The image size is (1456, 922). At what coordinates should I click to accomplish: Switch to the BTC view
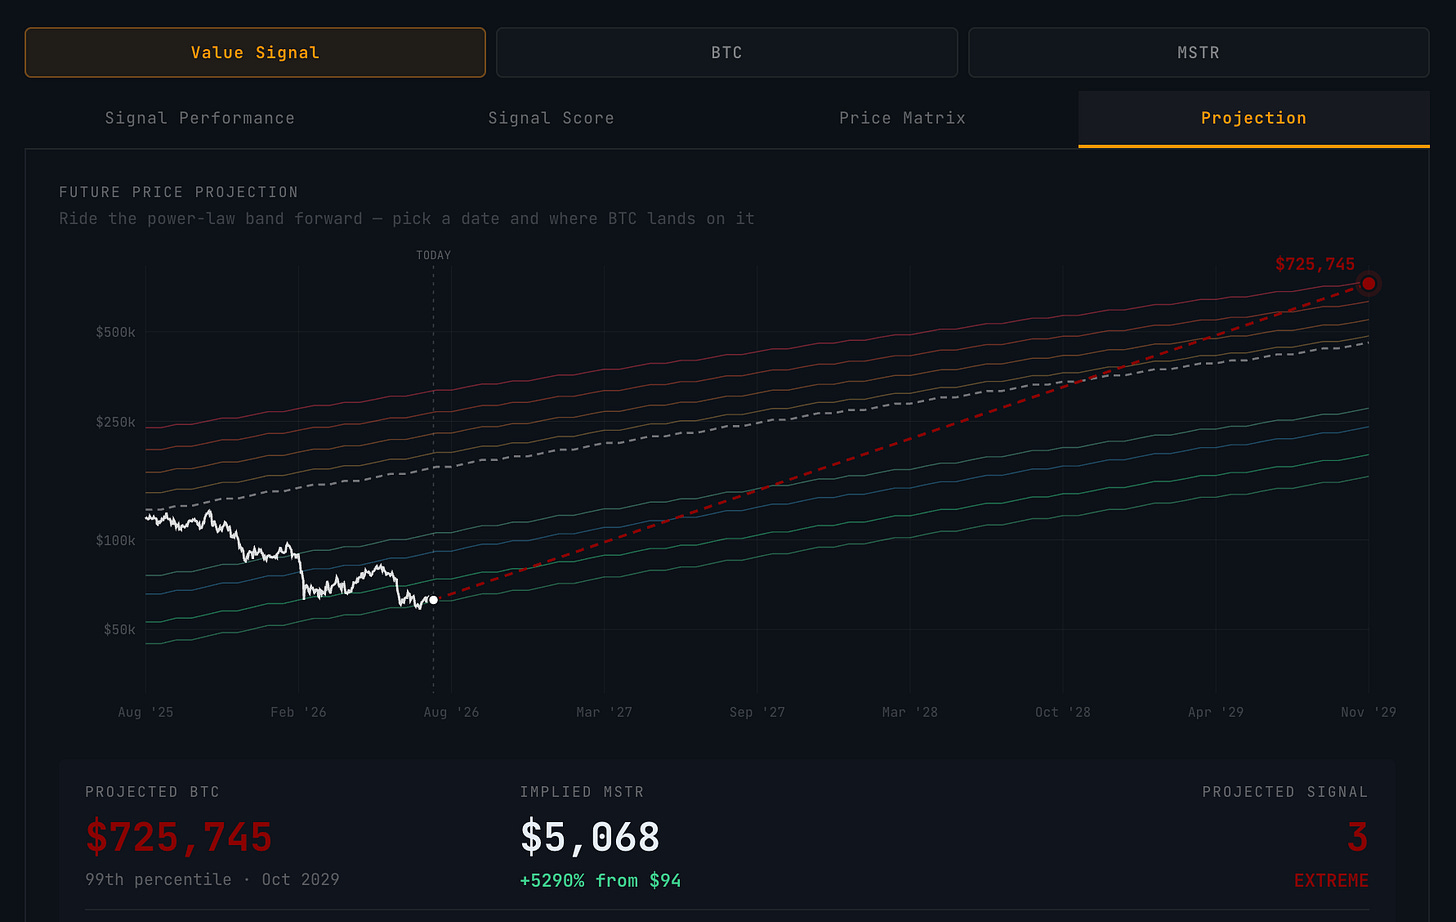point(727,52)
